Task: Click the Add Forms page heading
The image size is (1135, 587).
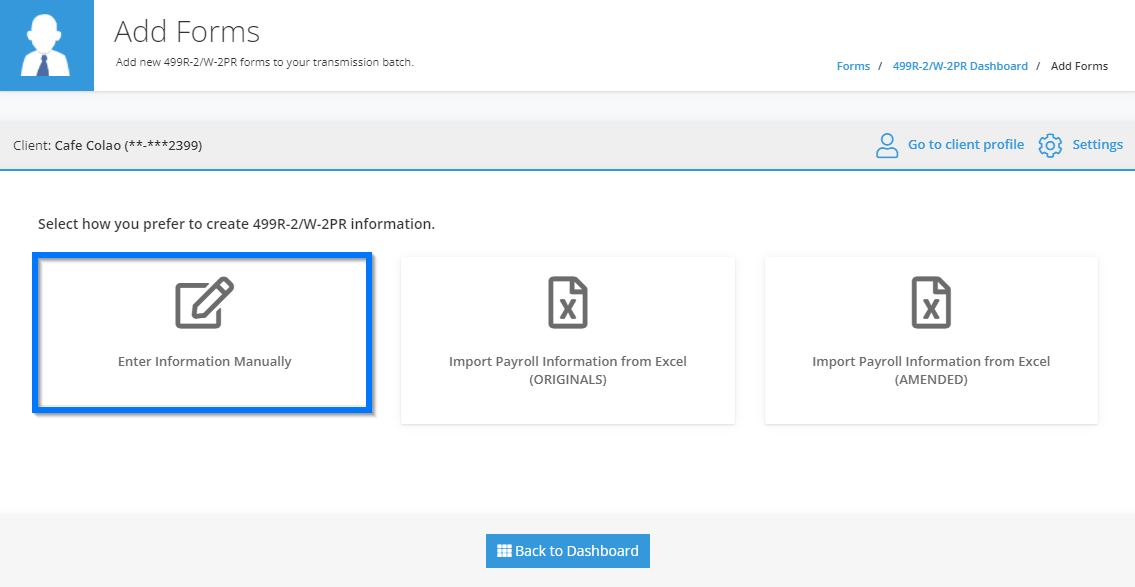Action: [187, 32]
